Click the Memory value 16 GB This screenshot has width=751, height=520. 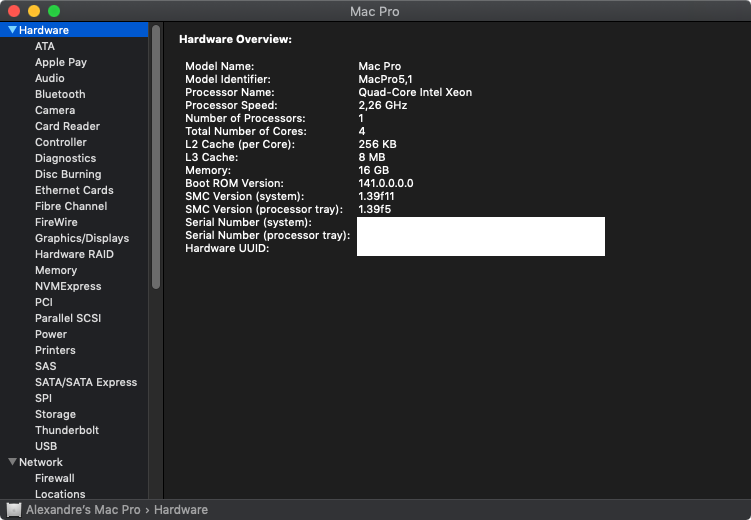click(x=374, y=170)
